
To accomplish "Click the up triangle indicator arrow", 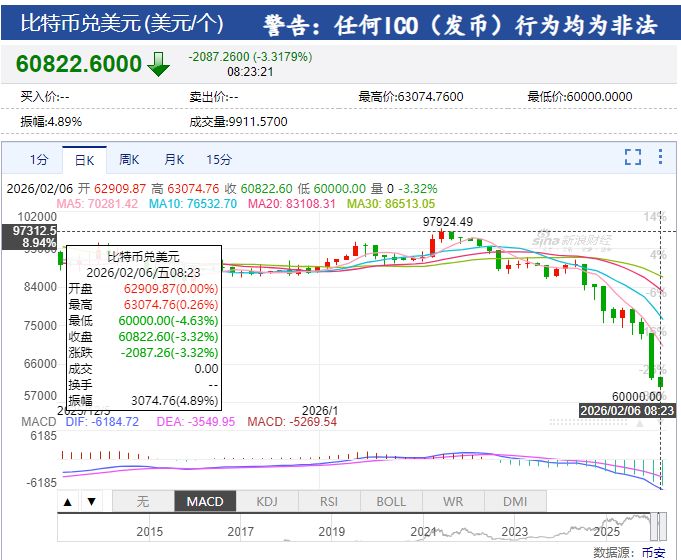I will (x=68, y=501).
